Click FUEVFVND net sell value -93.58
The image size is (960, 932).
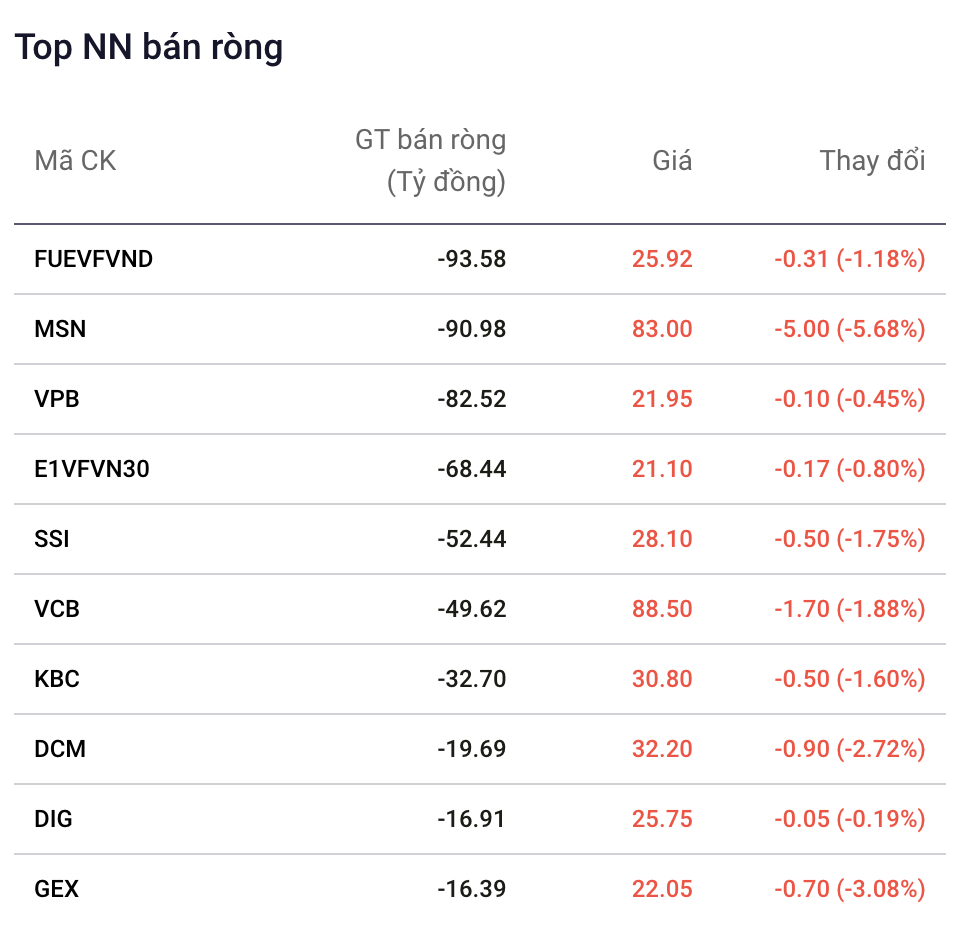pos(471,259)
